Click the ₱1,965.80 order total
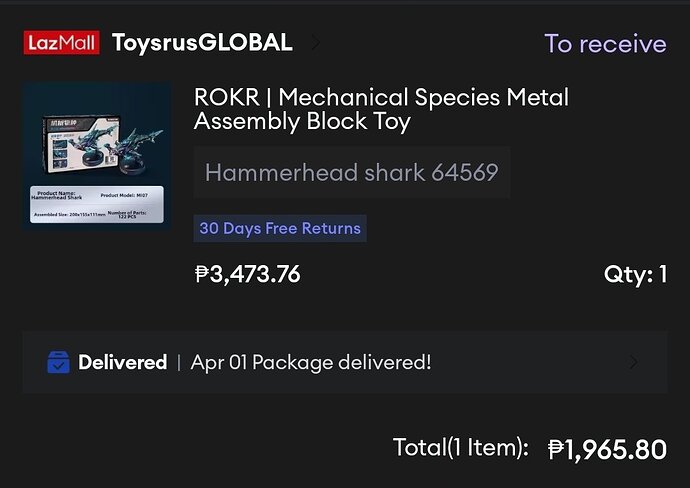 pyautogui.click(x=607, y=450)
